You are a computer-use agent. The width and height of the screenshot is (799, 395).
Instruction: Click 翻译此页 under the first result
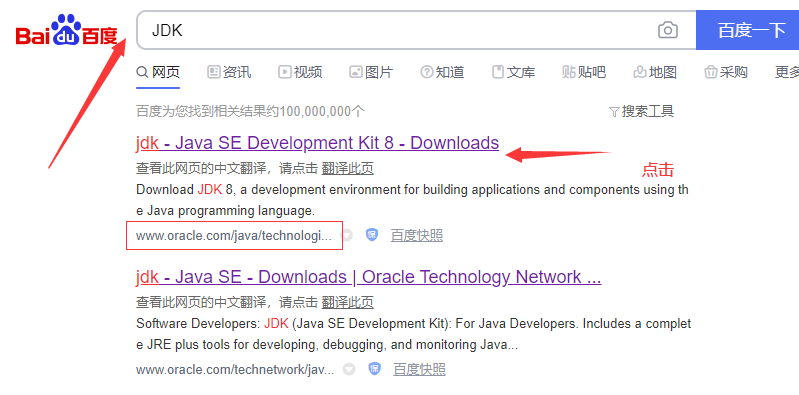[x=348, y=168]
